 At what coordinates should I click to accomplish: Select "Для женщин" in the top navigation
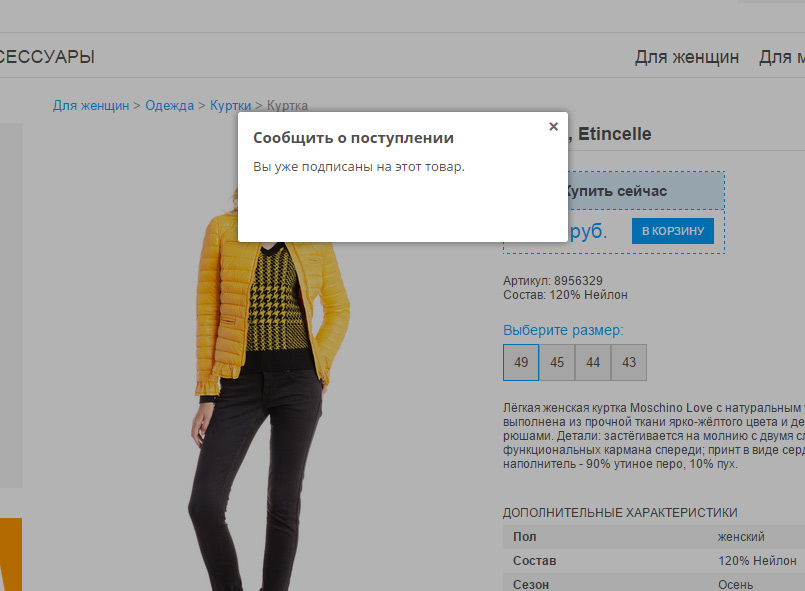[686, 57]
